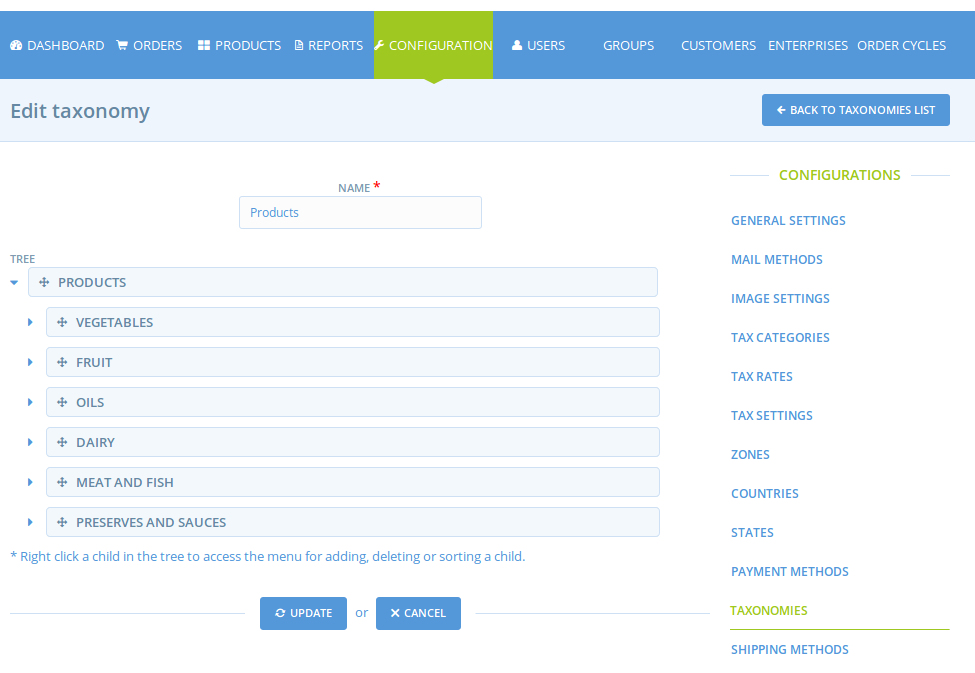
Task: Select the DAIRY tree label
Action: pyautogui.click(x=95, y=442)
